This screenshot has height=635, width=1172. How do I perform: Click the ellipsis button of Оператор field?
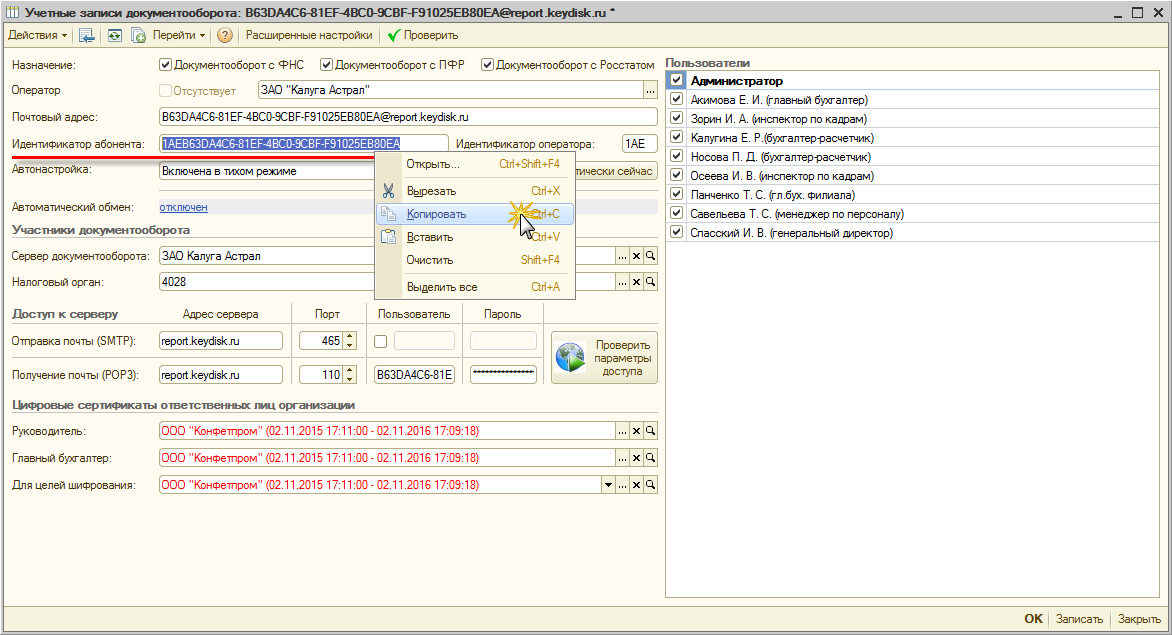pyautogui.click(x=650, y=90)
